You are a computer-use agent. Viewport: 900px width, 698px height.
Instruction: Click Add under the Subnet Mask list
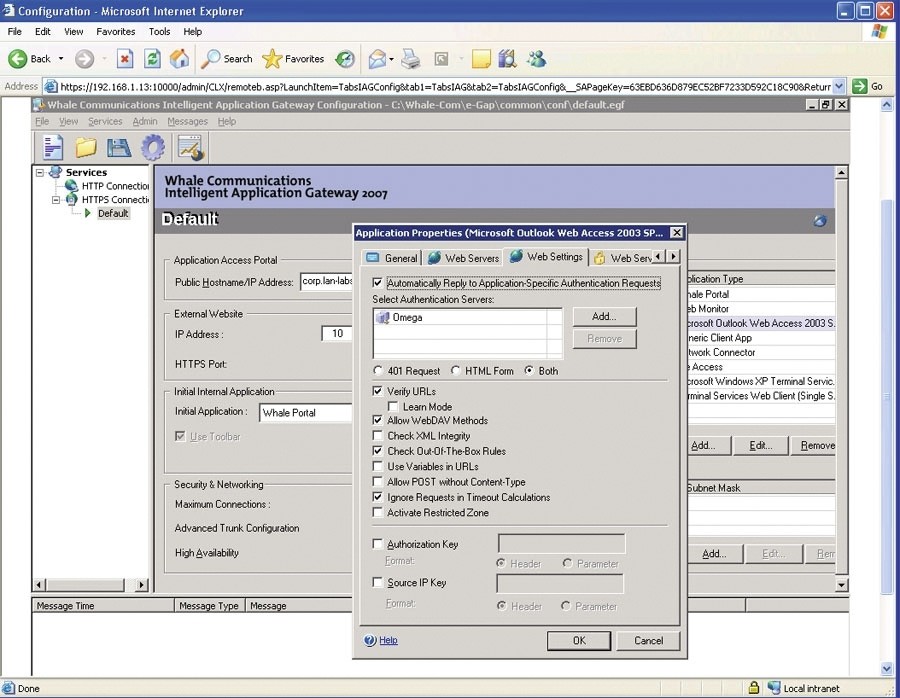714,554
